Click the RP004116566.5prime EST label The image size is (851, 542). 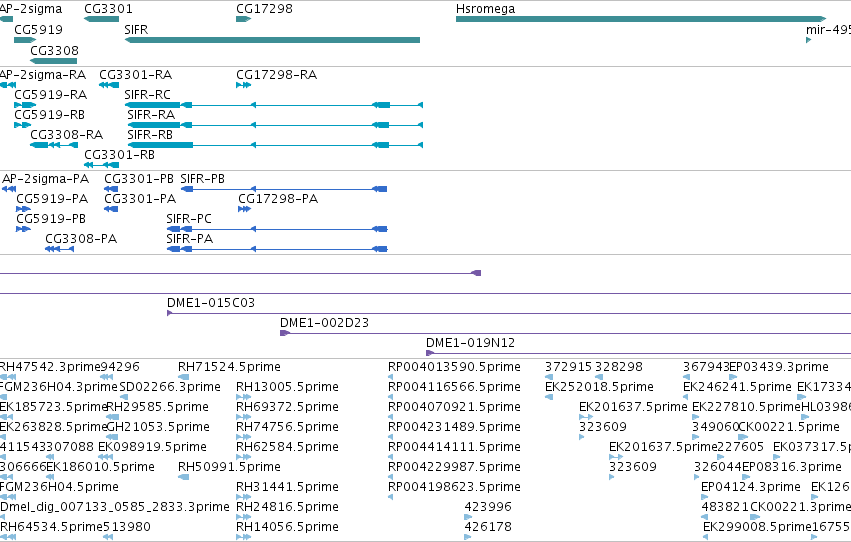click(454, 387)
